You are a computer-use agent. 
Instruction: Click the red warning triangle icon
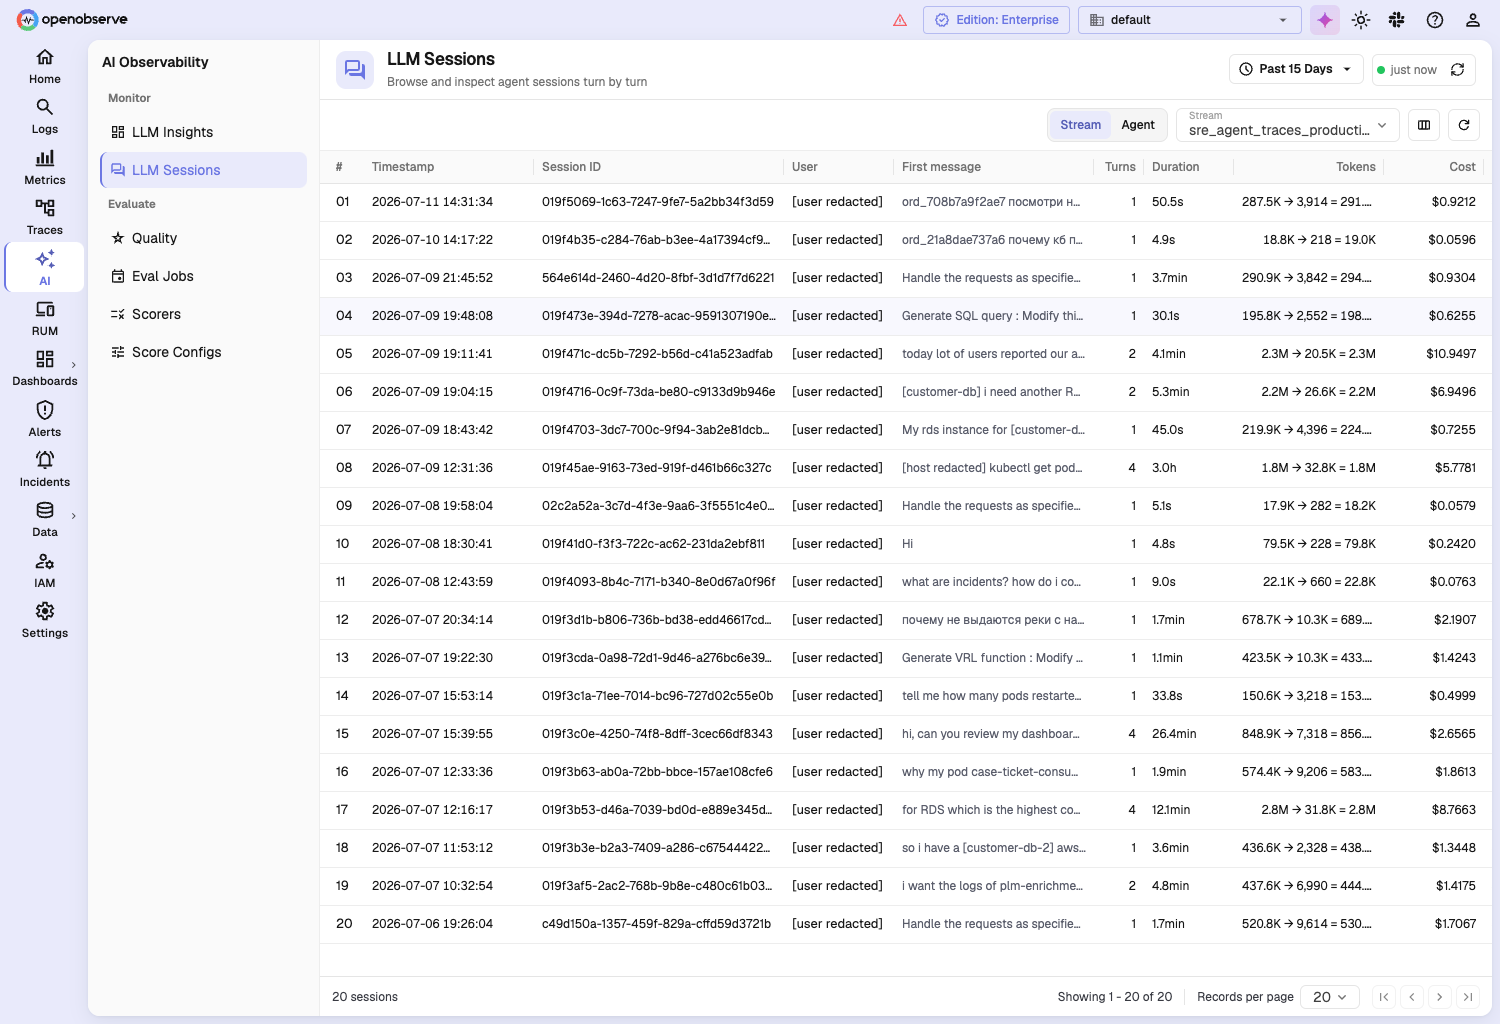[900, 20]
